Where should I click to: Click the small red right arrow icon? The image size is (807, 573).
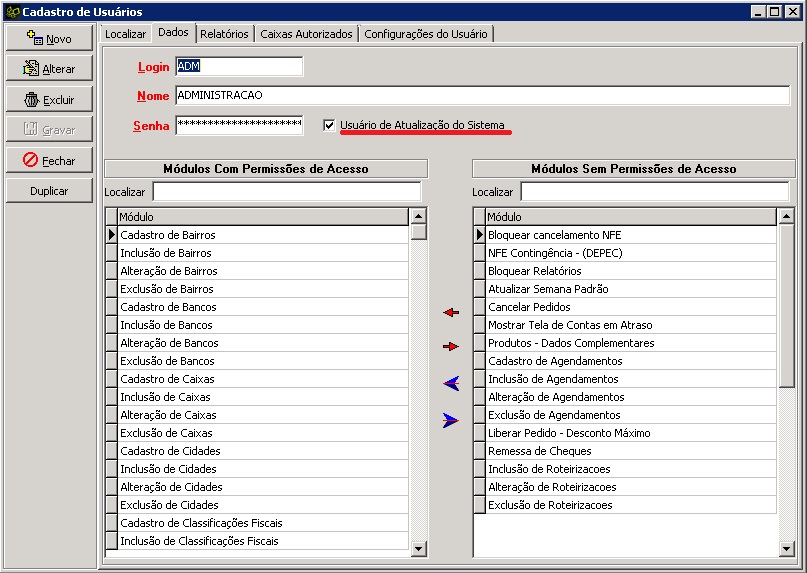pos(450,346)
